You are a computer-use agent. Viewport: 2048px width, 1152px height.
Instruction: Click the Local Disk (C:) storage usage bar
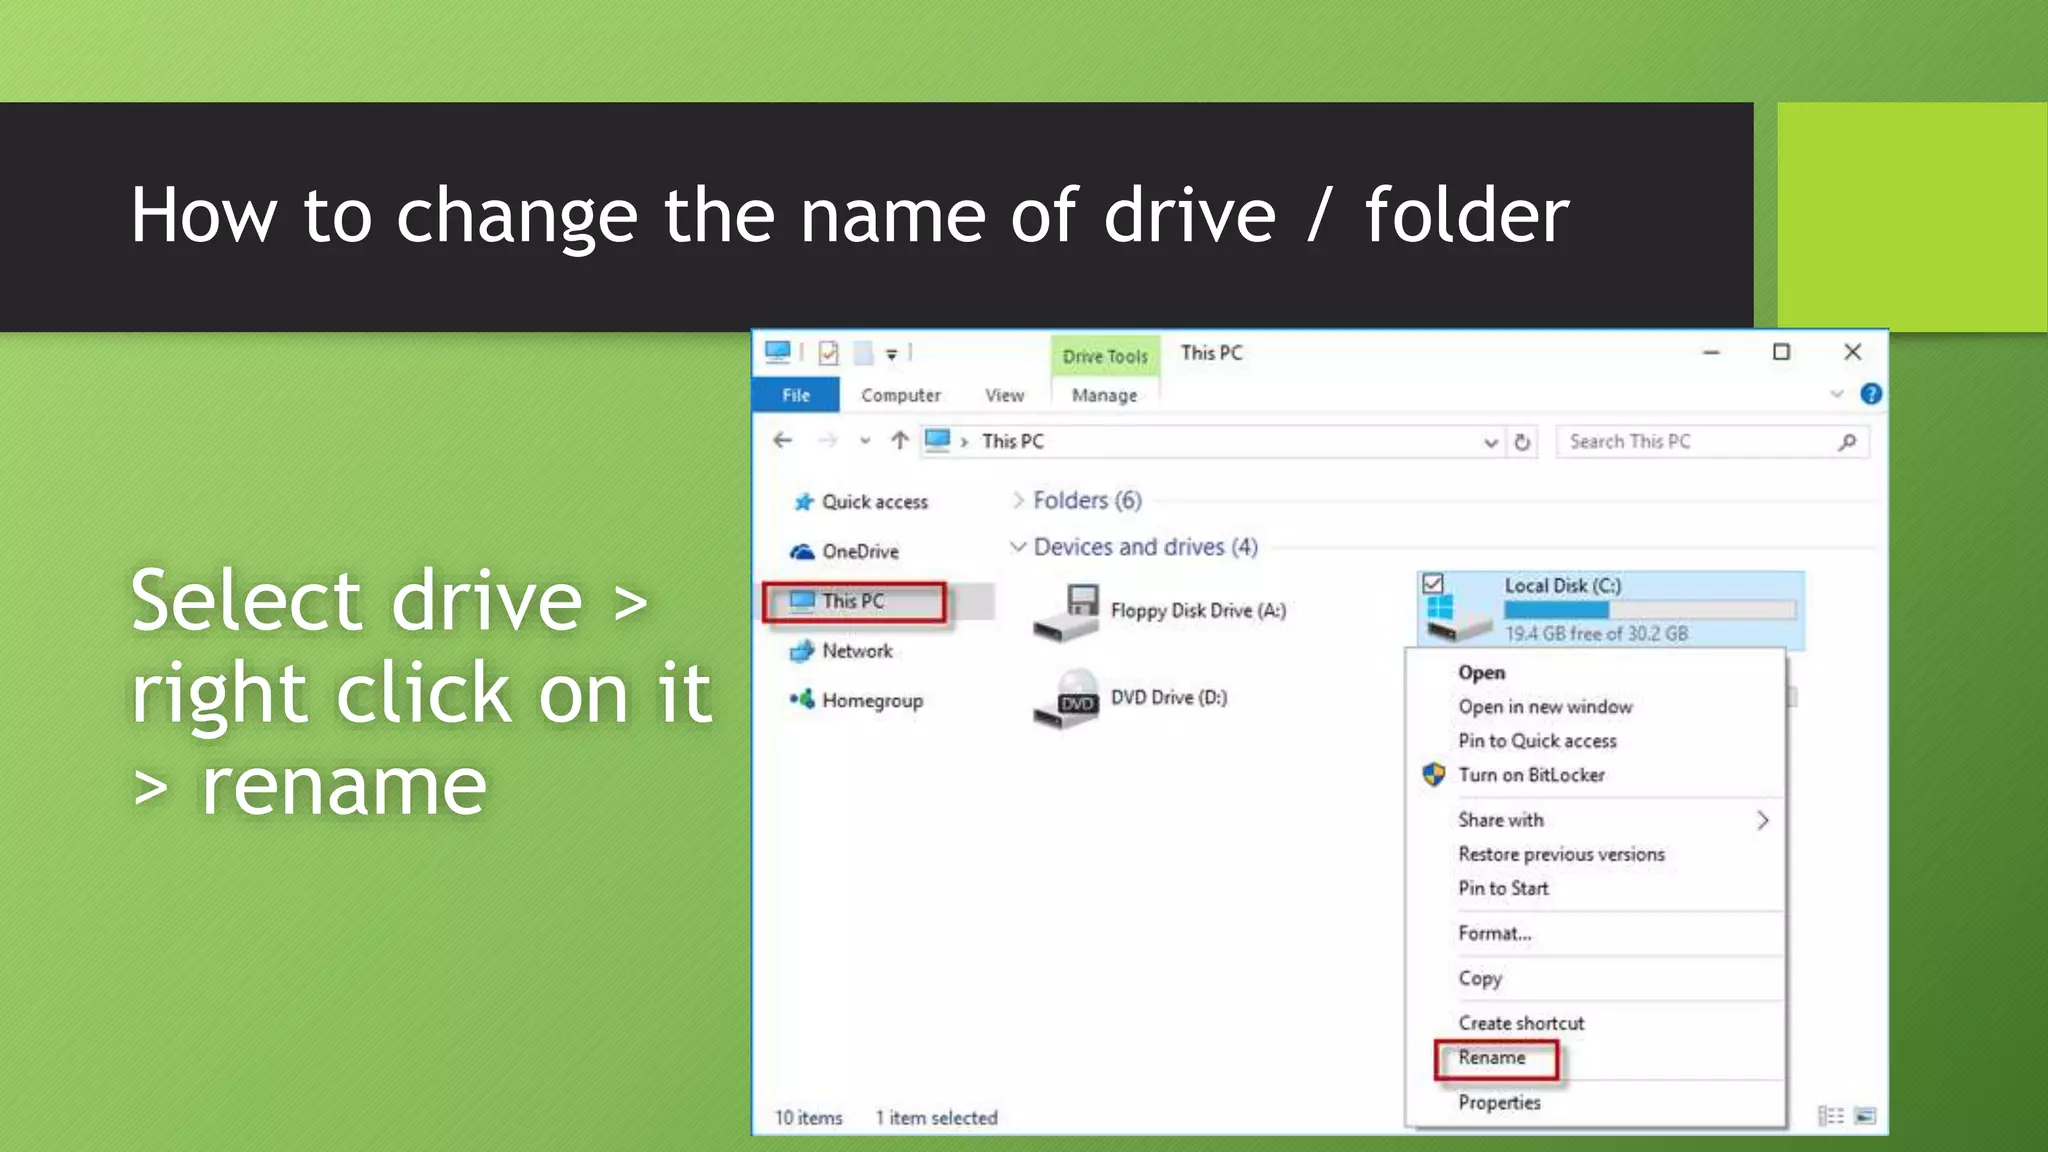tap(1650, 609)
